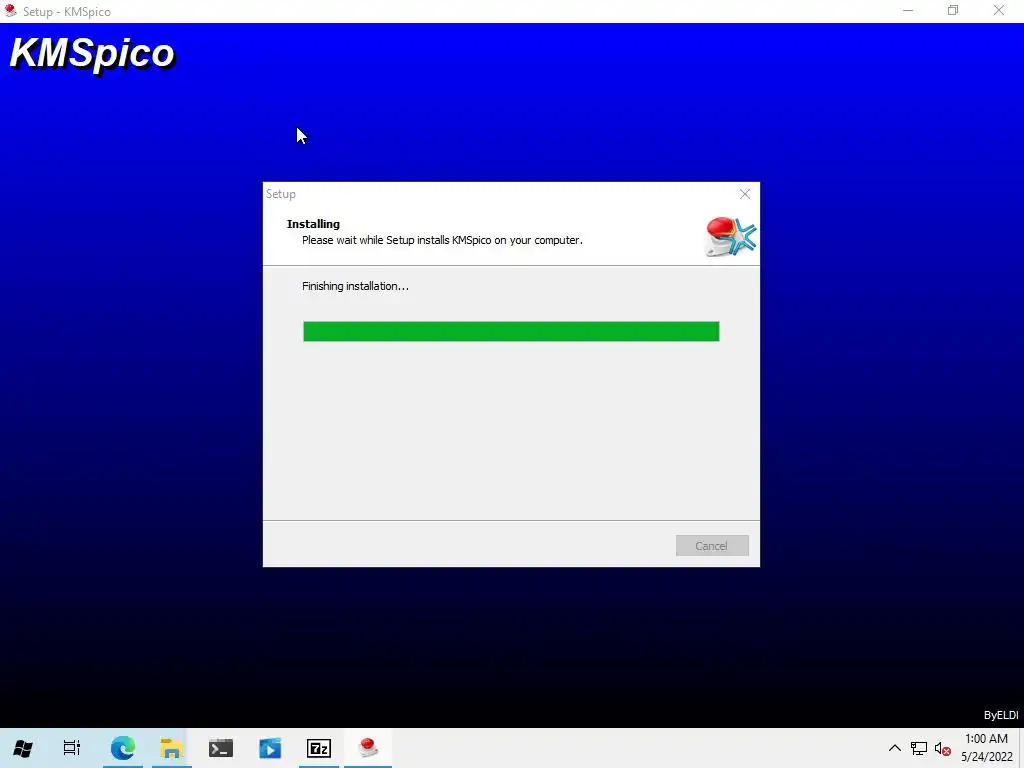Select the KMSpico setup taskbar icon
Screen dimensions: 1024x768
tap(368, 748)
